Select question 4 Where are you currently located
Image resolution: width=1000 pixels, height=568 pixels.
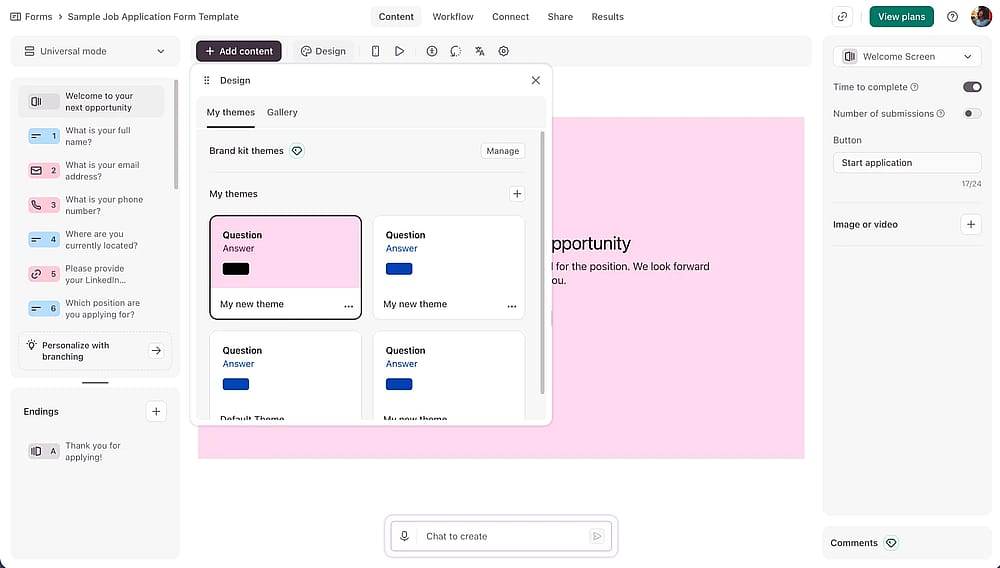91,239
